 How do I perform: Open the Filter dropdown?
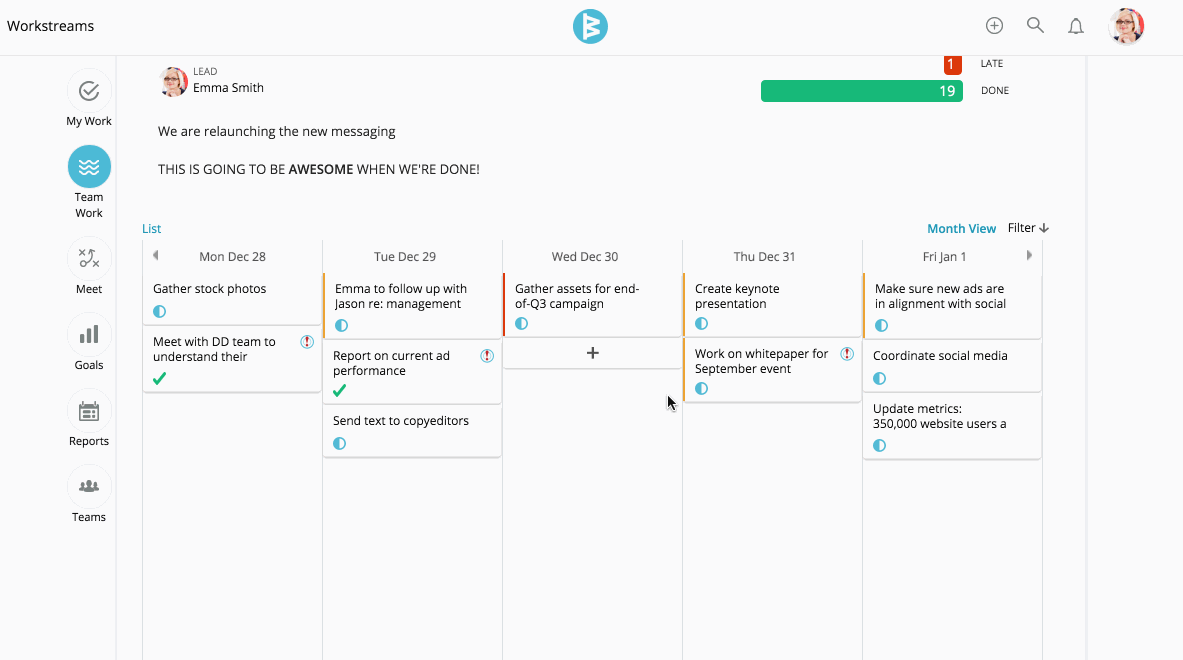[x=1026, y=228]
